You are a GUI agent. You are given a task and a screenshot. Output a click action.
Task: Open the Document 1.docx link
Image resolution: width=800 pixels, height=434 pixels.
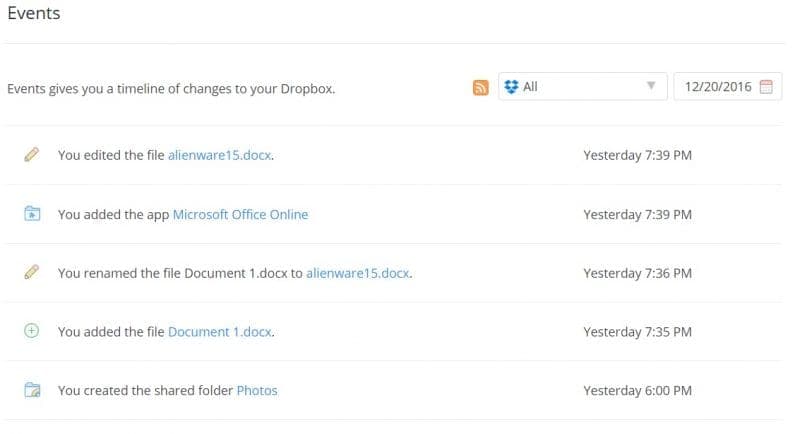pos(219,332)
